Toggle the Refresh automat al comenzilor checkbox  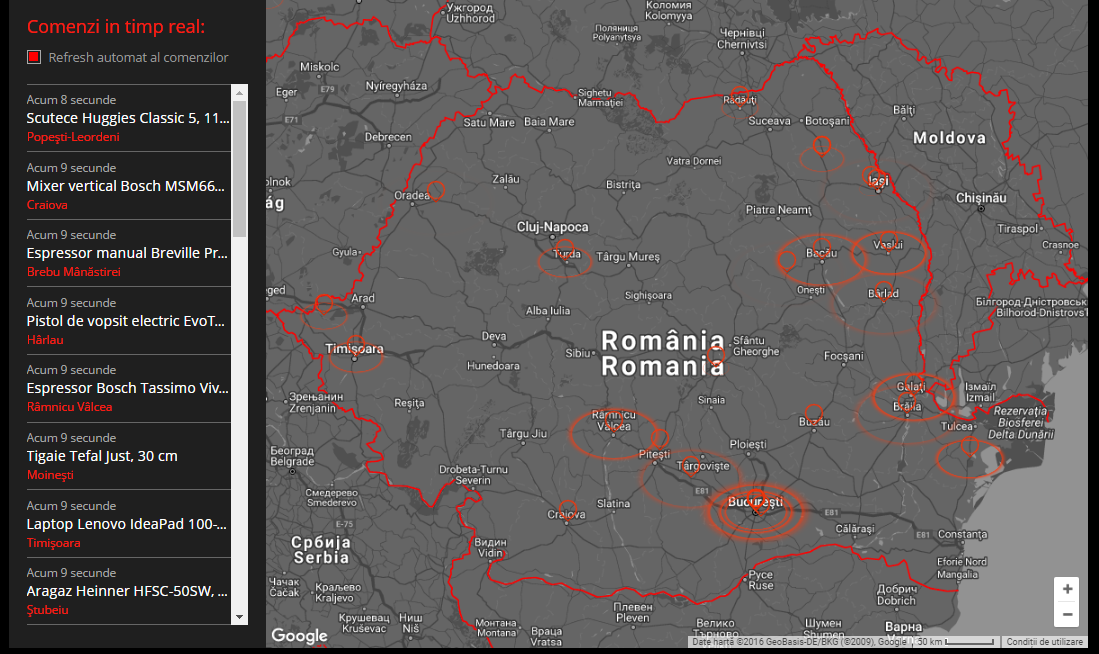pyautogui.click(x=34, y=57)
